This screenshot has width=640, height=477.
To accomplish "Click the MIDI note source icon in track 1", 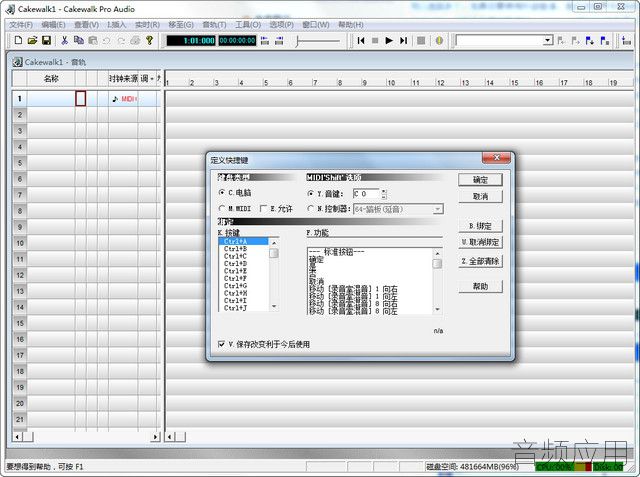I will coord(115,99).
